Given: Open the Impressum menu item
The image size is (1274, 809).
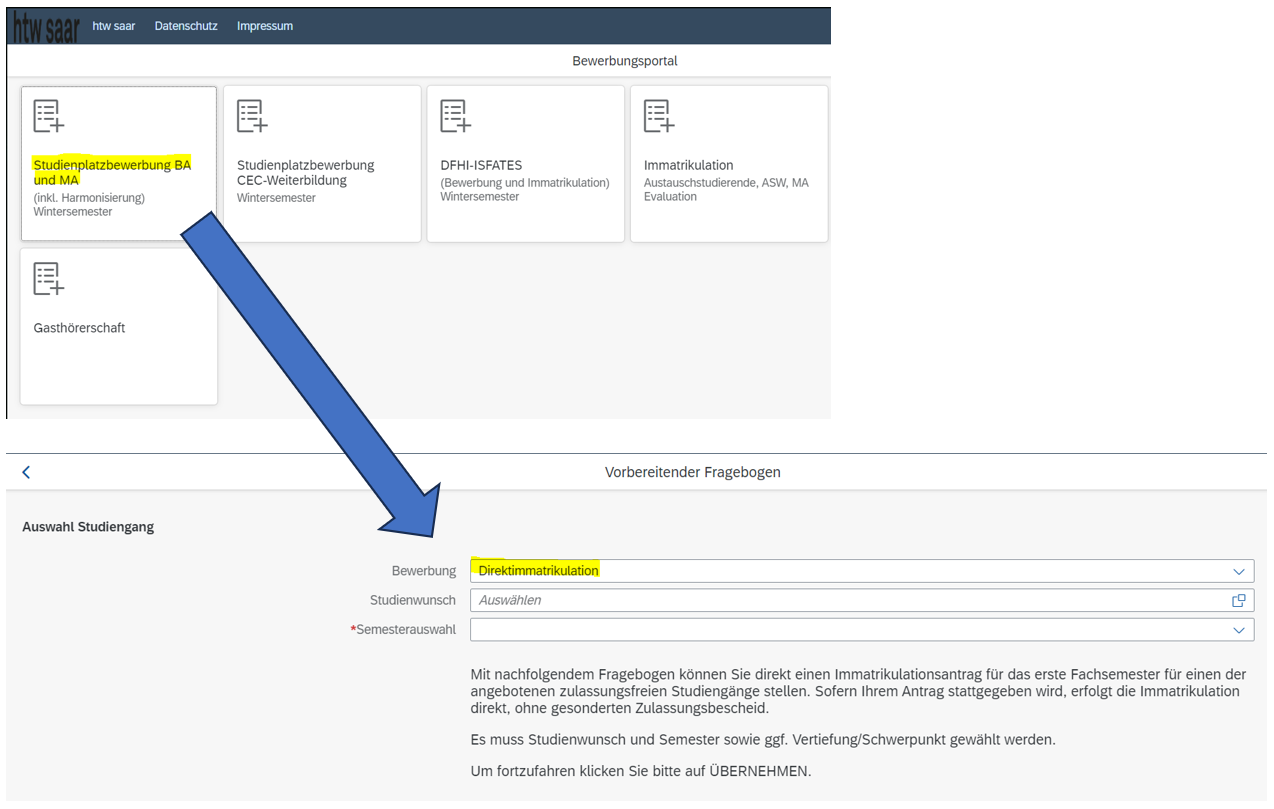Looking at the screenshot, I should pyautogui.click(x=265, y=26).
